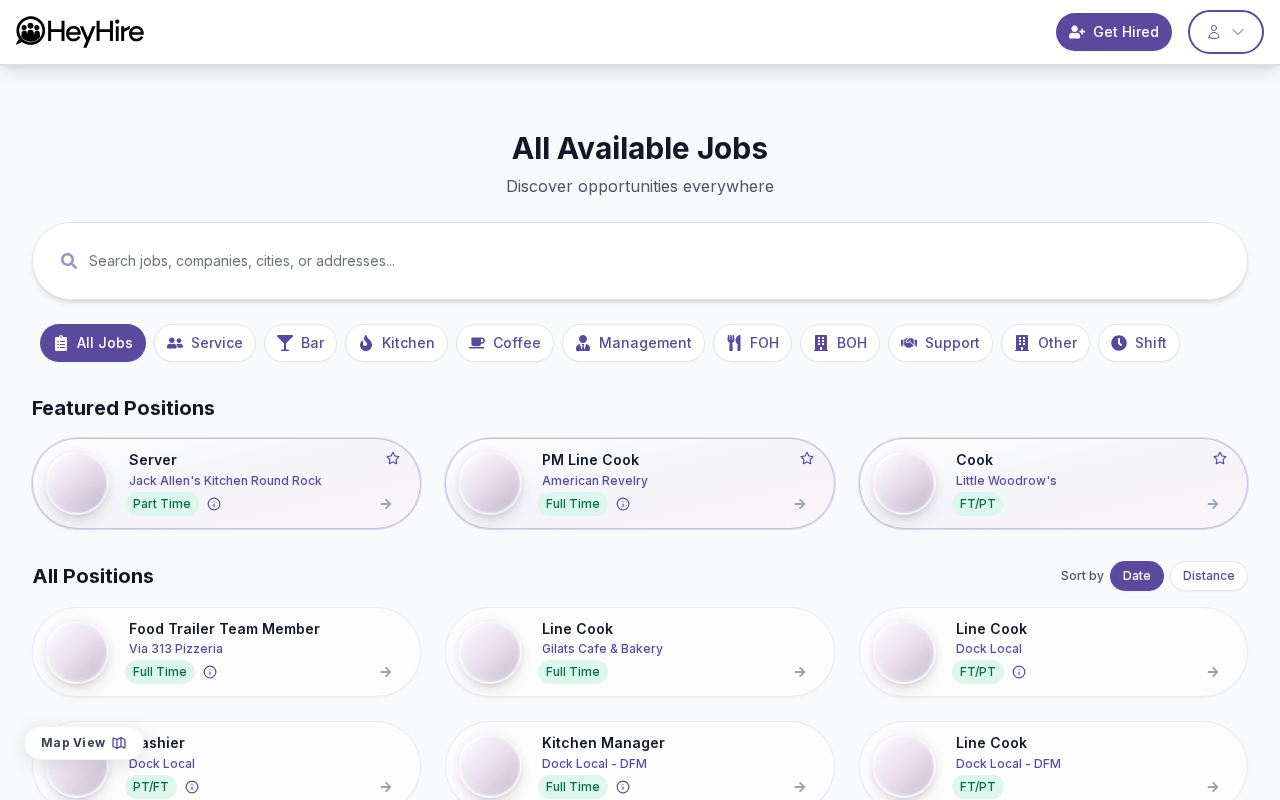
Task: Show info icon on Dock Local Line Cook
Action: point(1019,672)
